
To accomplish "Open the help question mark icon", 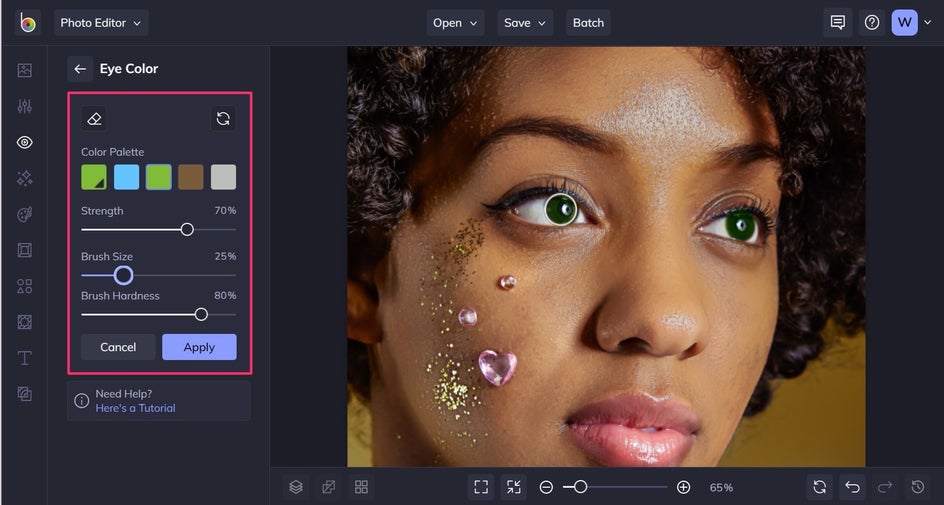I will click(872, 23).
